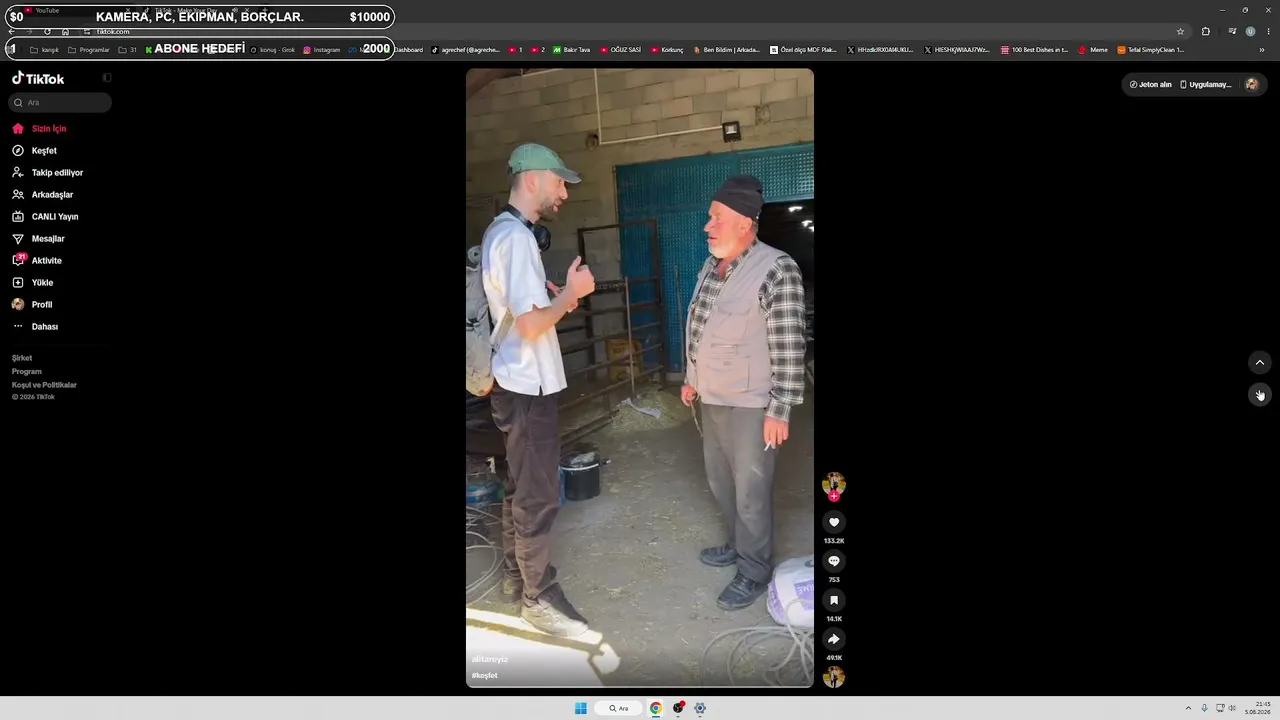Image resolution: width=1280 pixels, height=720 pixels.
Task: Open Chrome from the taskbar
Action: [x=656, y=708]
